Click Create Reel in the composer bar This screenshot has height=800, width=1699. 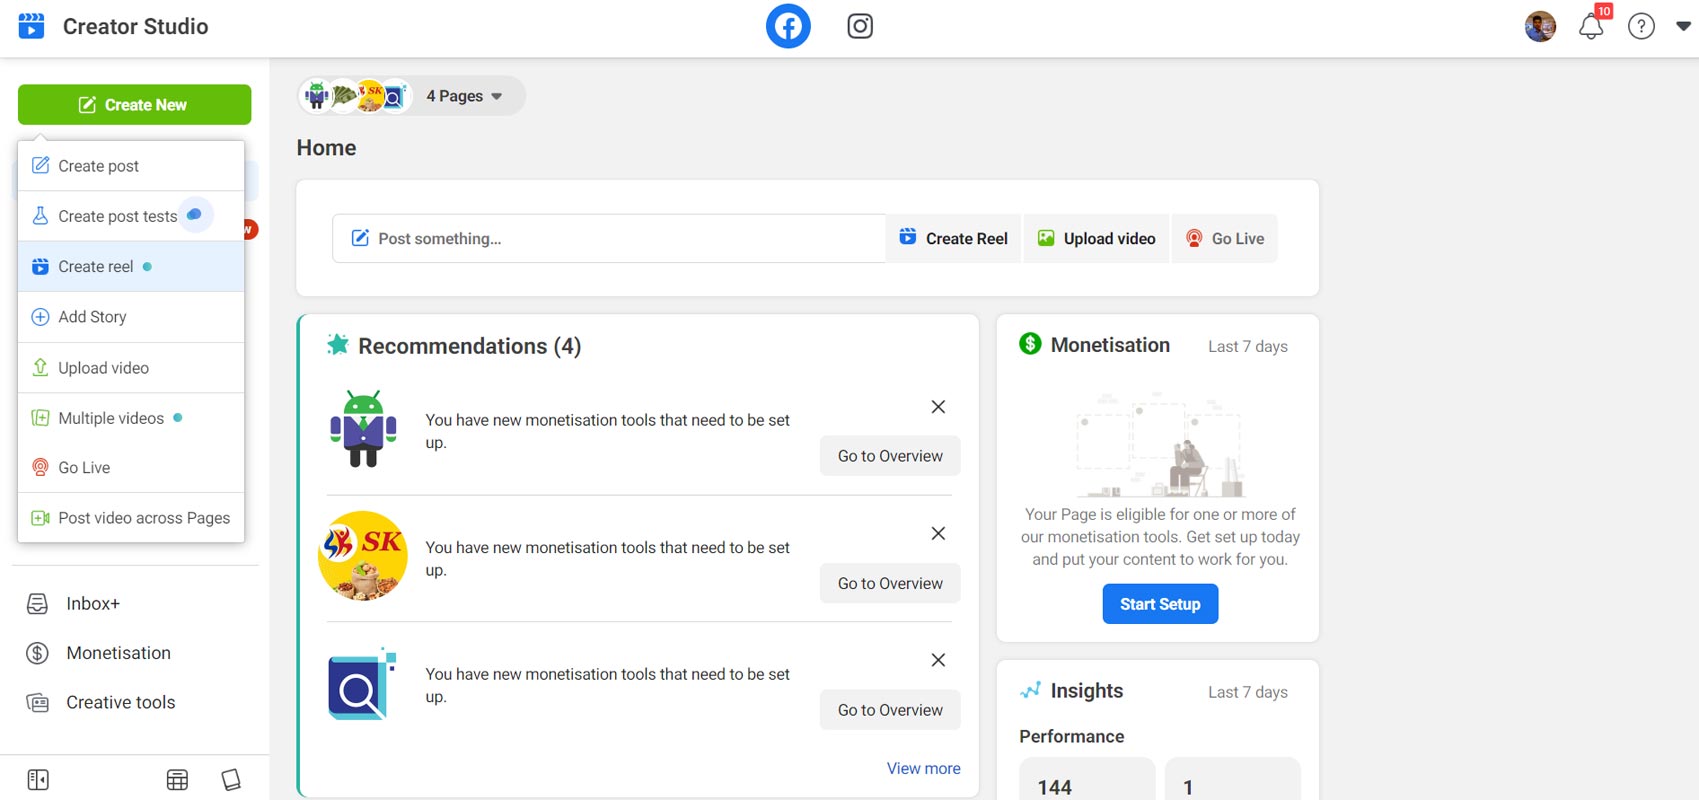[x=953, y=239]
